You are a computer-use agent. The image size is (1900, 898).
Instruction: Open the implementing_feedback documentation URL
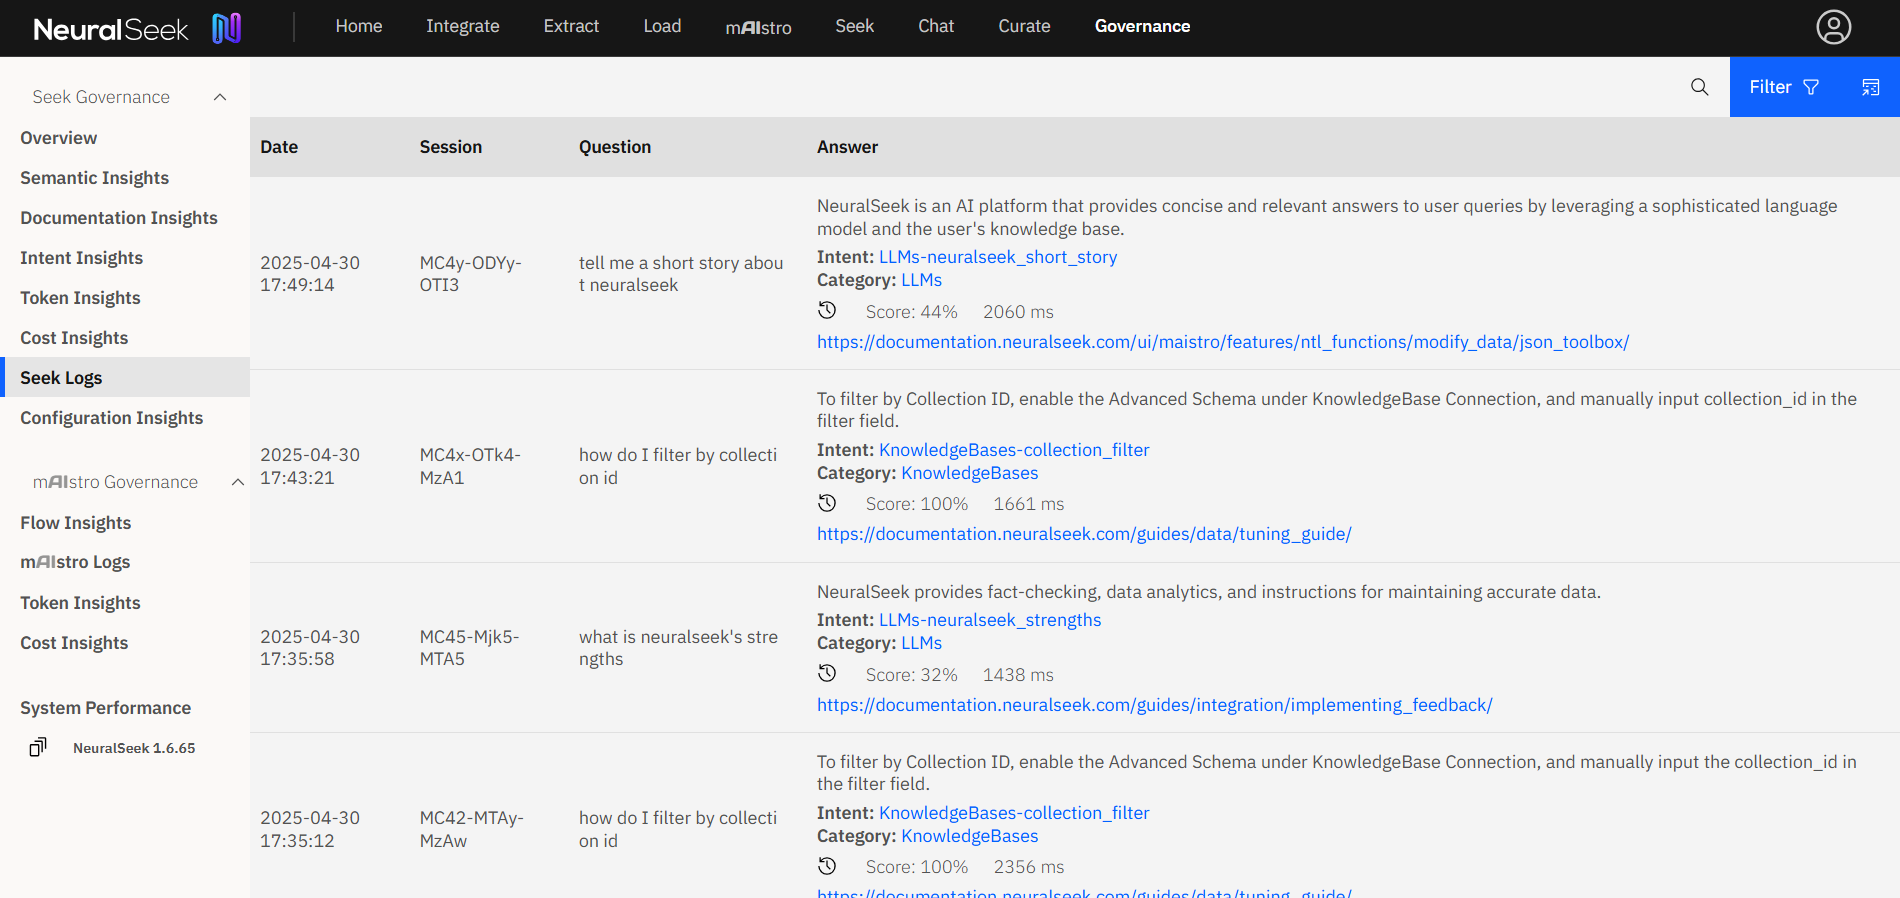1155,705
